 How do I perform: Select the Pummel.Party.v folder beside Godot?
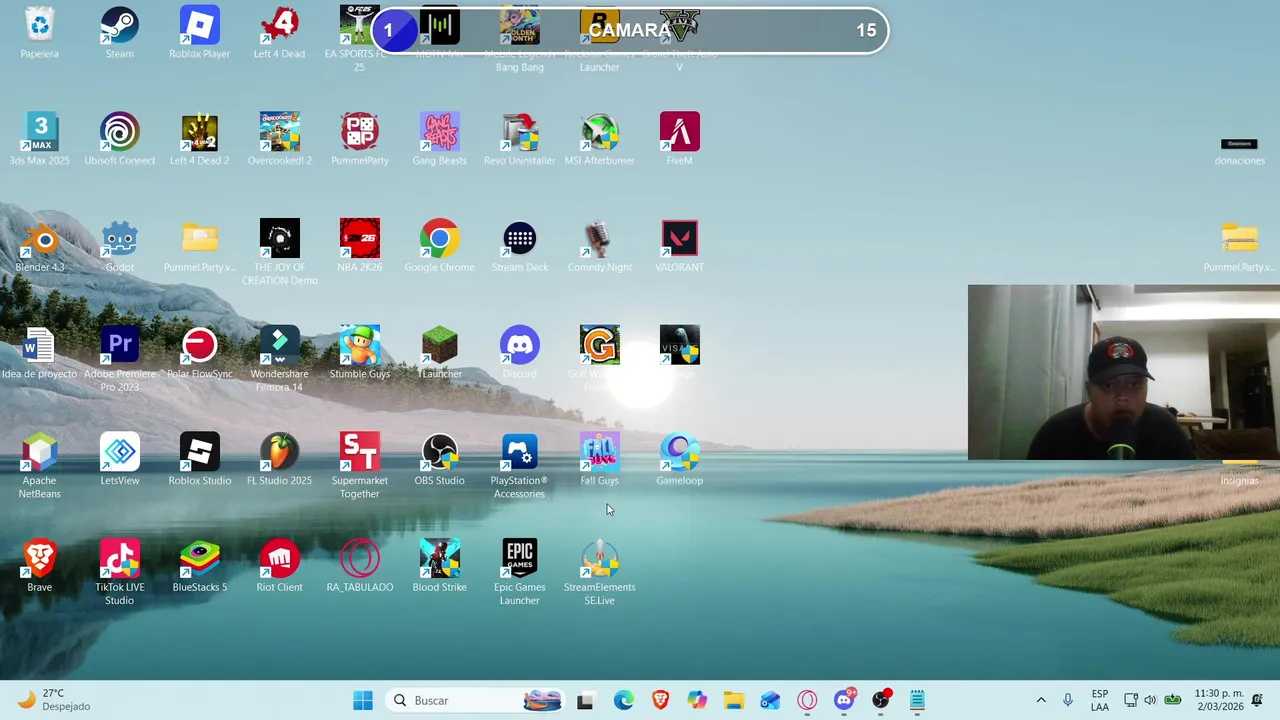pyautogui.click(x=200, y=246)
